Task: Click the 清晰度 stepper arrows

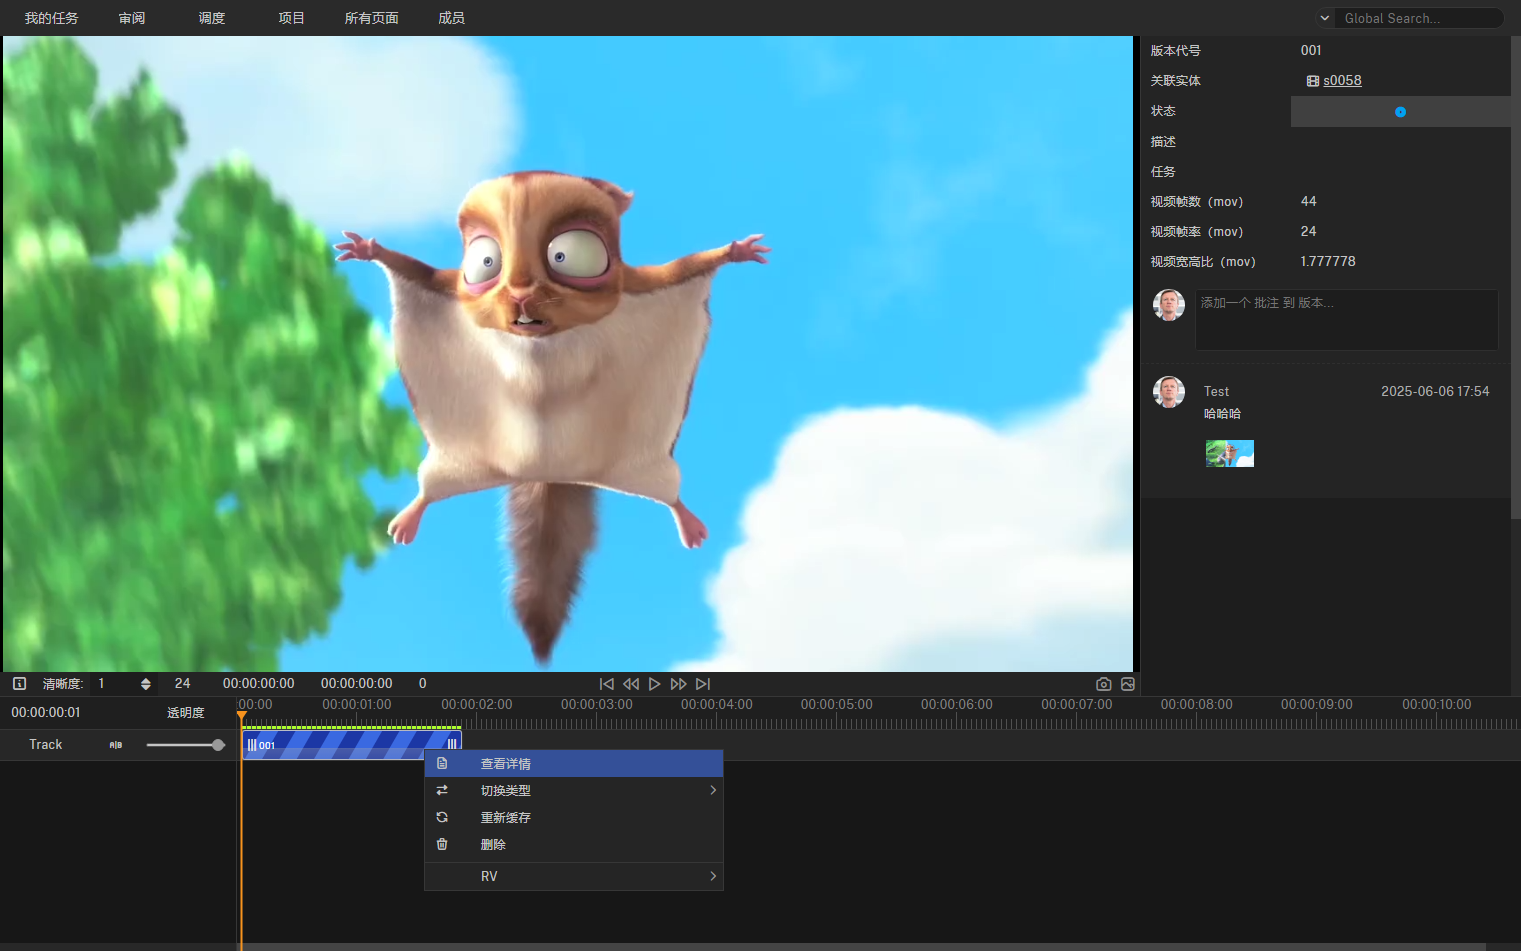Action: [x=146, y=684]
